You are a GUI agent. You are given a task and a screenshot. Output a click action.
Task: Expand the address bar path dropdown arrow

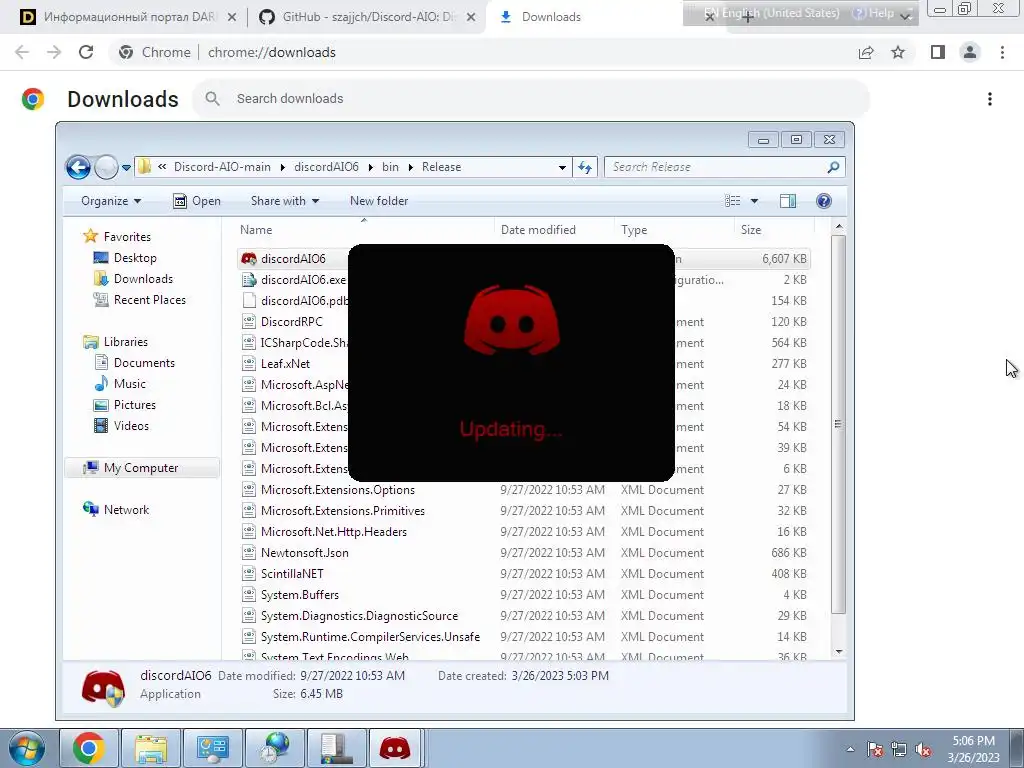tap(562, 167)
